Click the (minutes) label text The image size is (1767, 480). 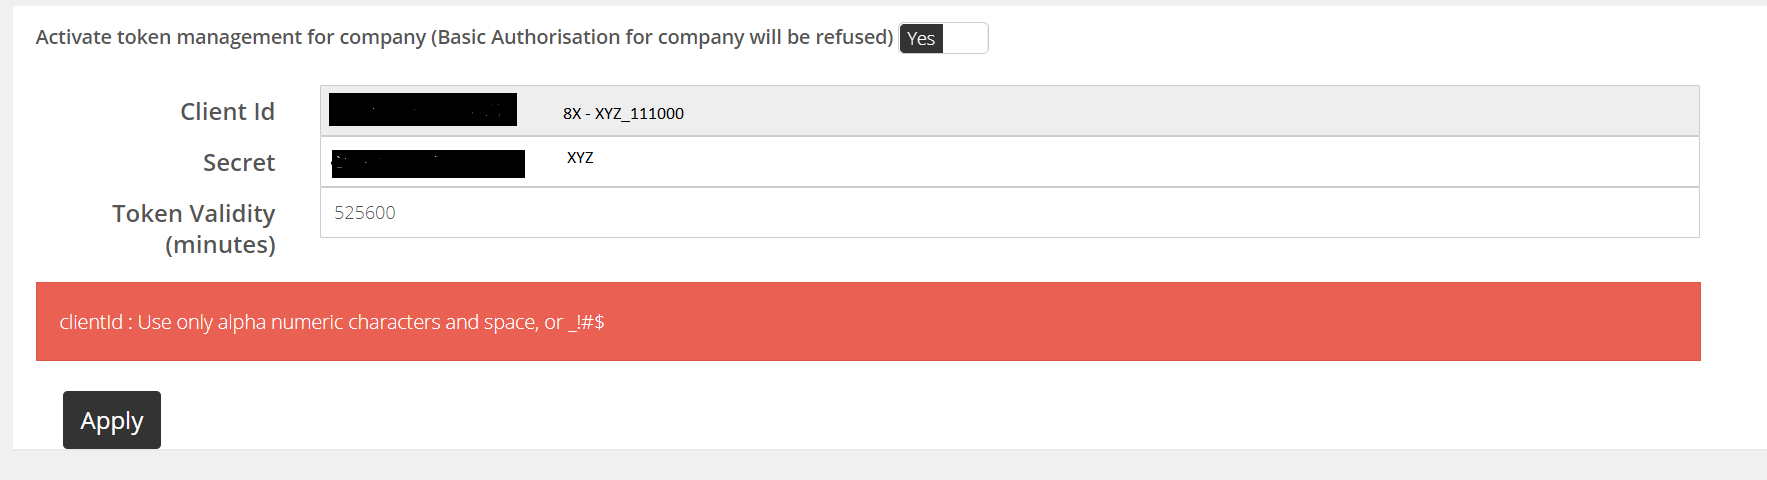coord(220,244)
